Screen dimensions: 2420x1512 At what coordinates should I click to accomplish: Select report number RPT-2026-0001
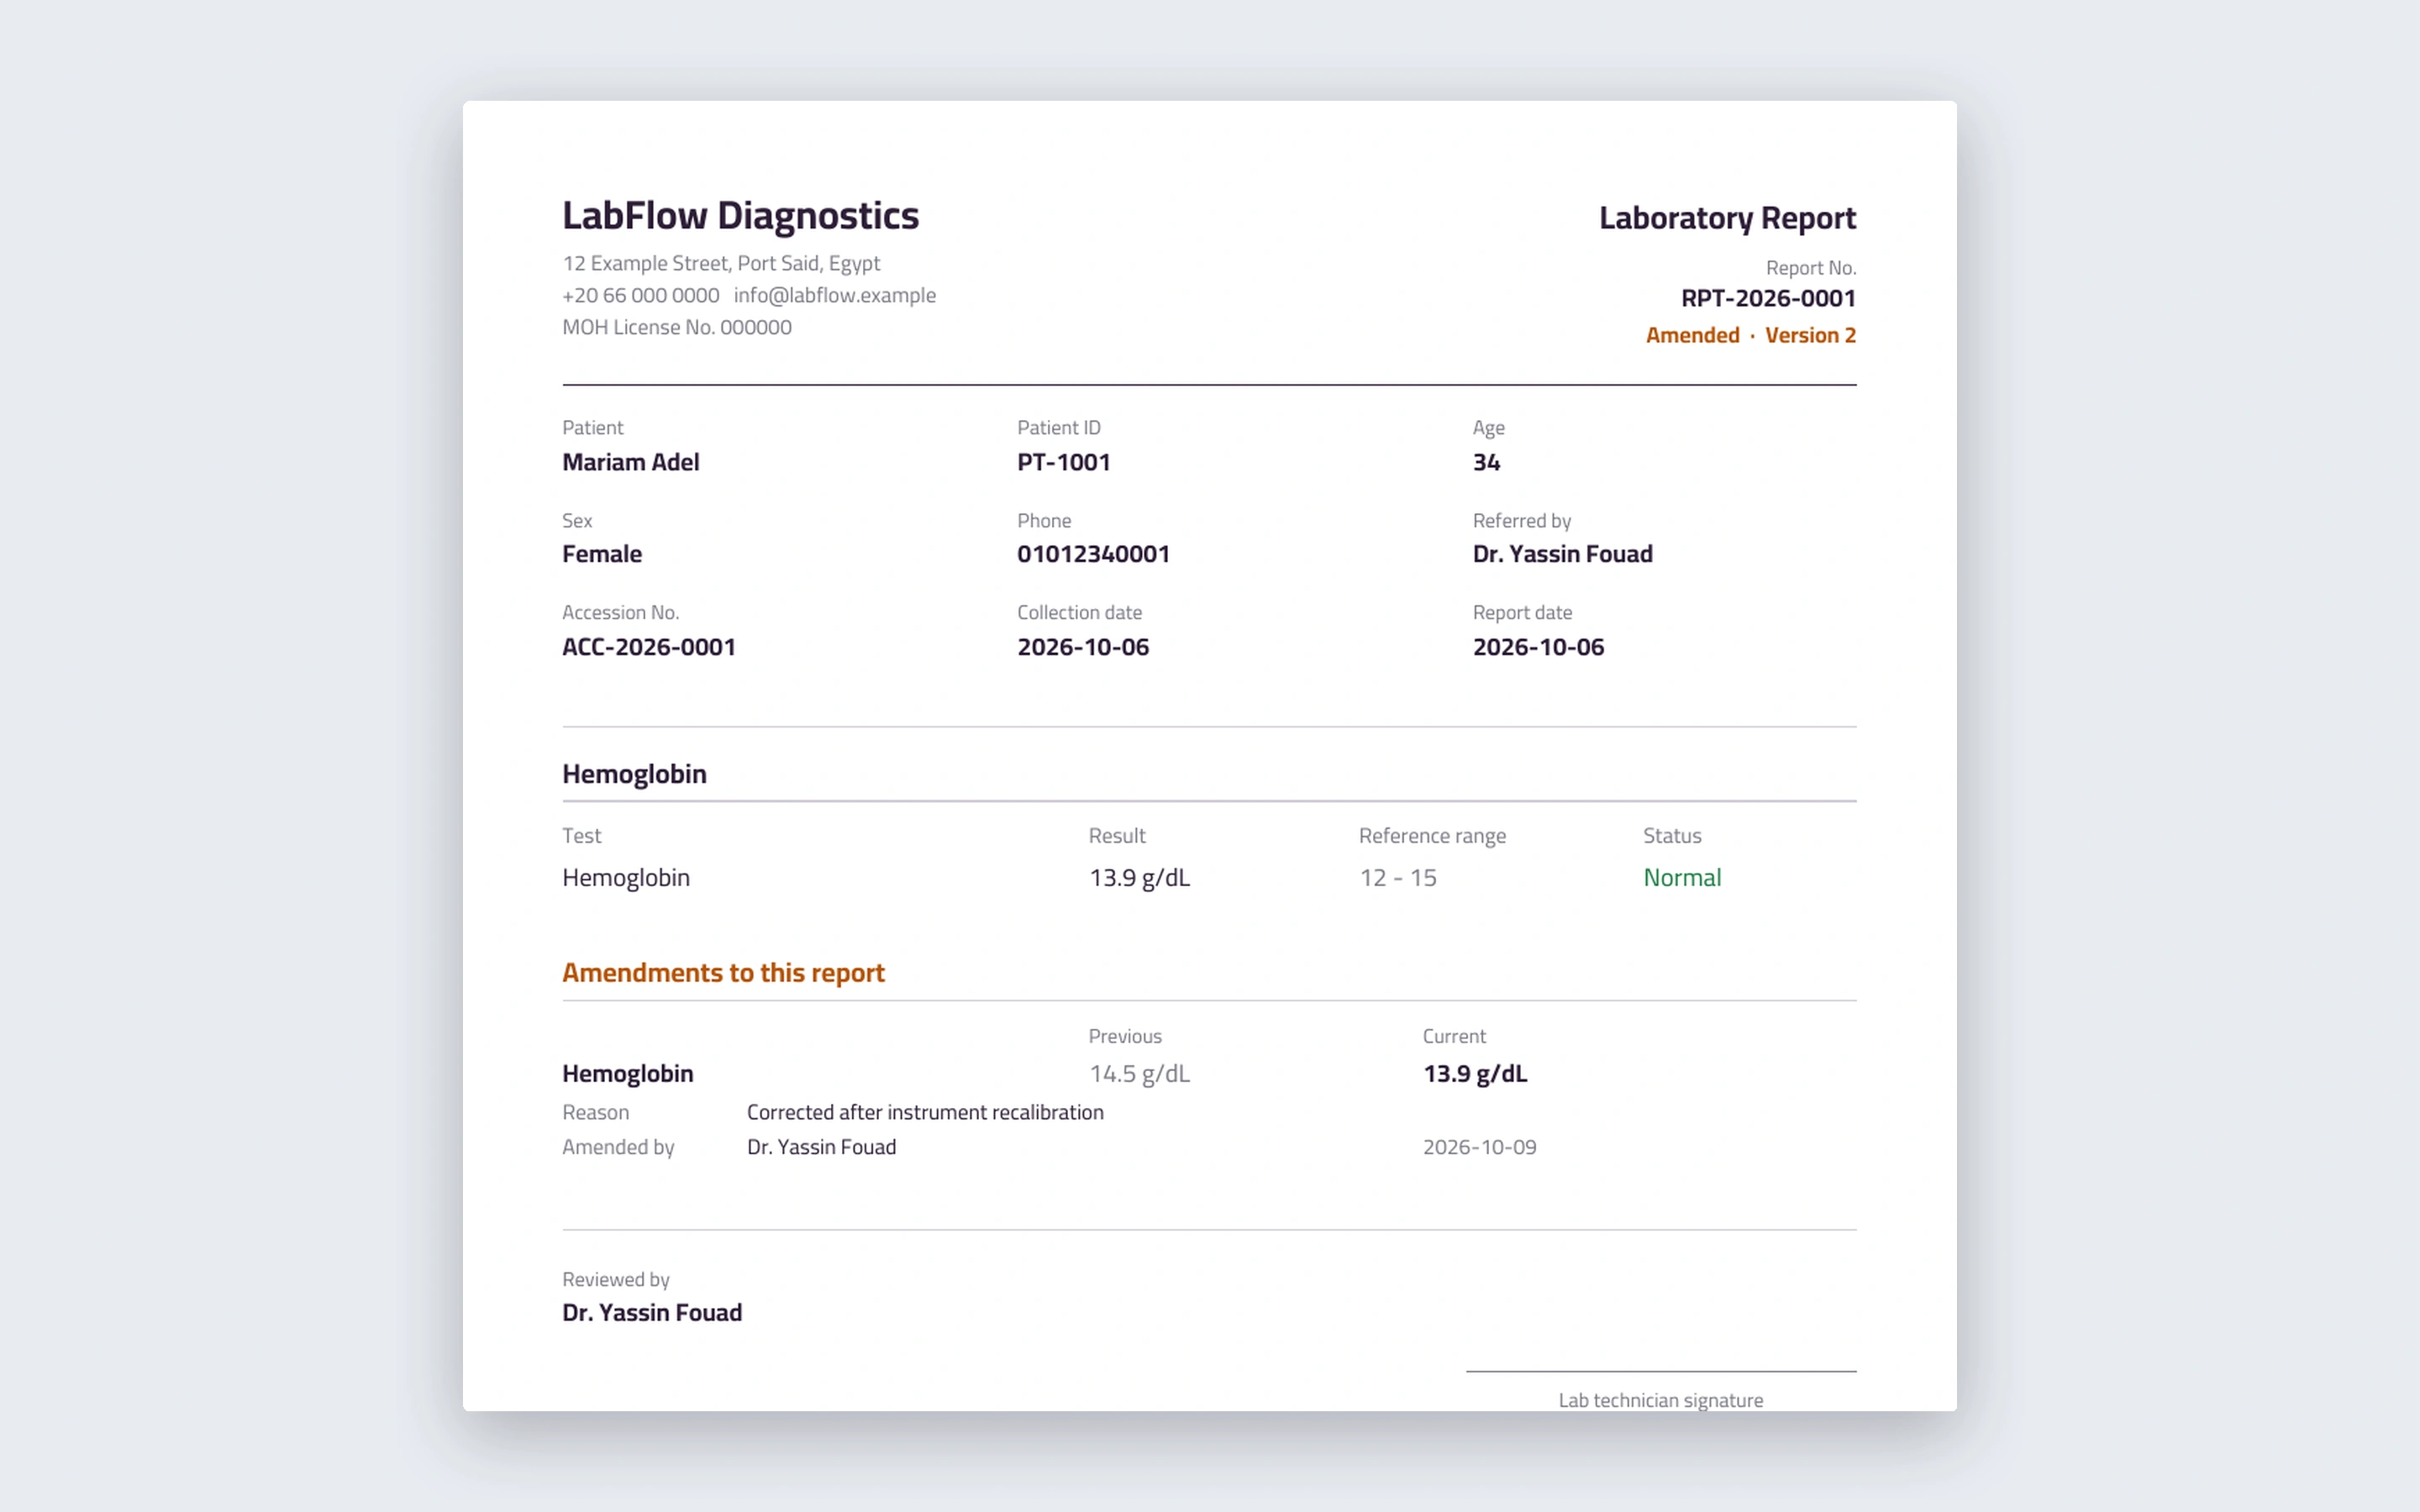pos(1768,298)
